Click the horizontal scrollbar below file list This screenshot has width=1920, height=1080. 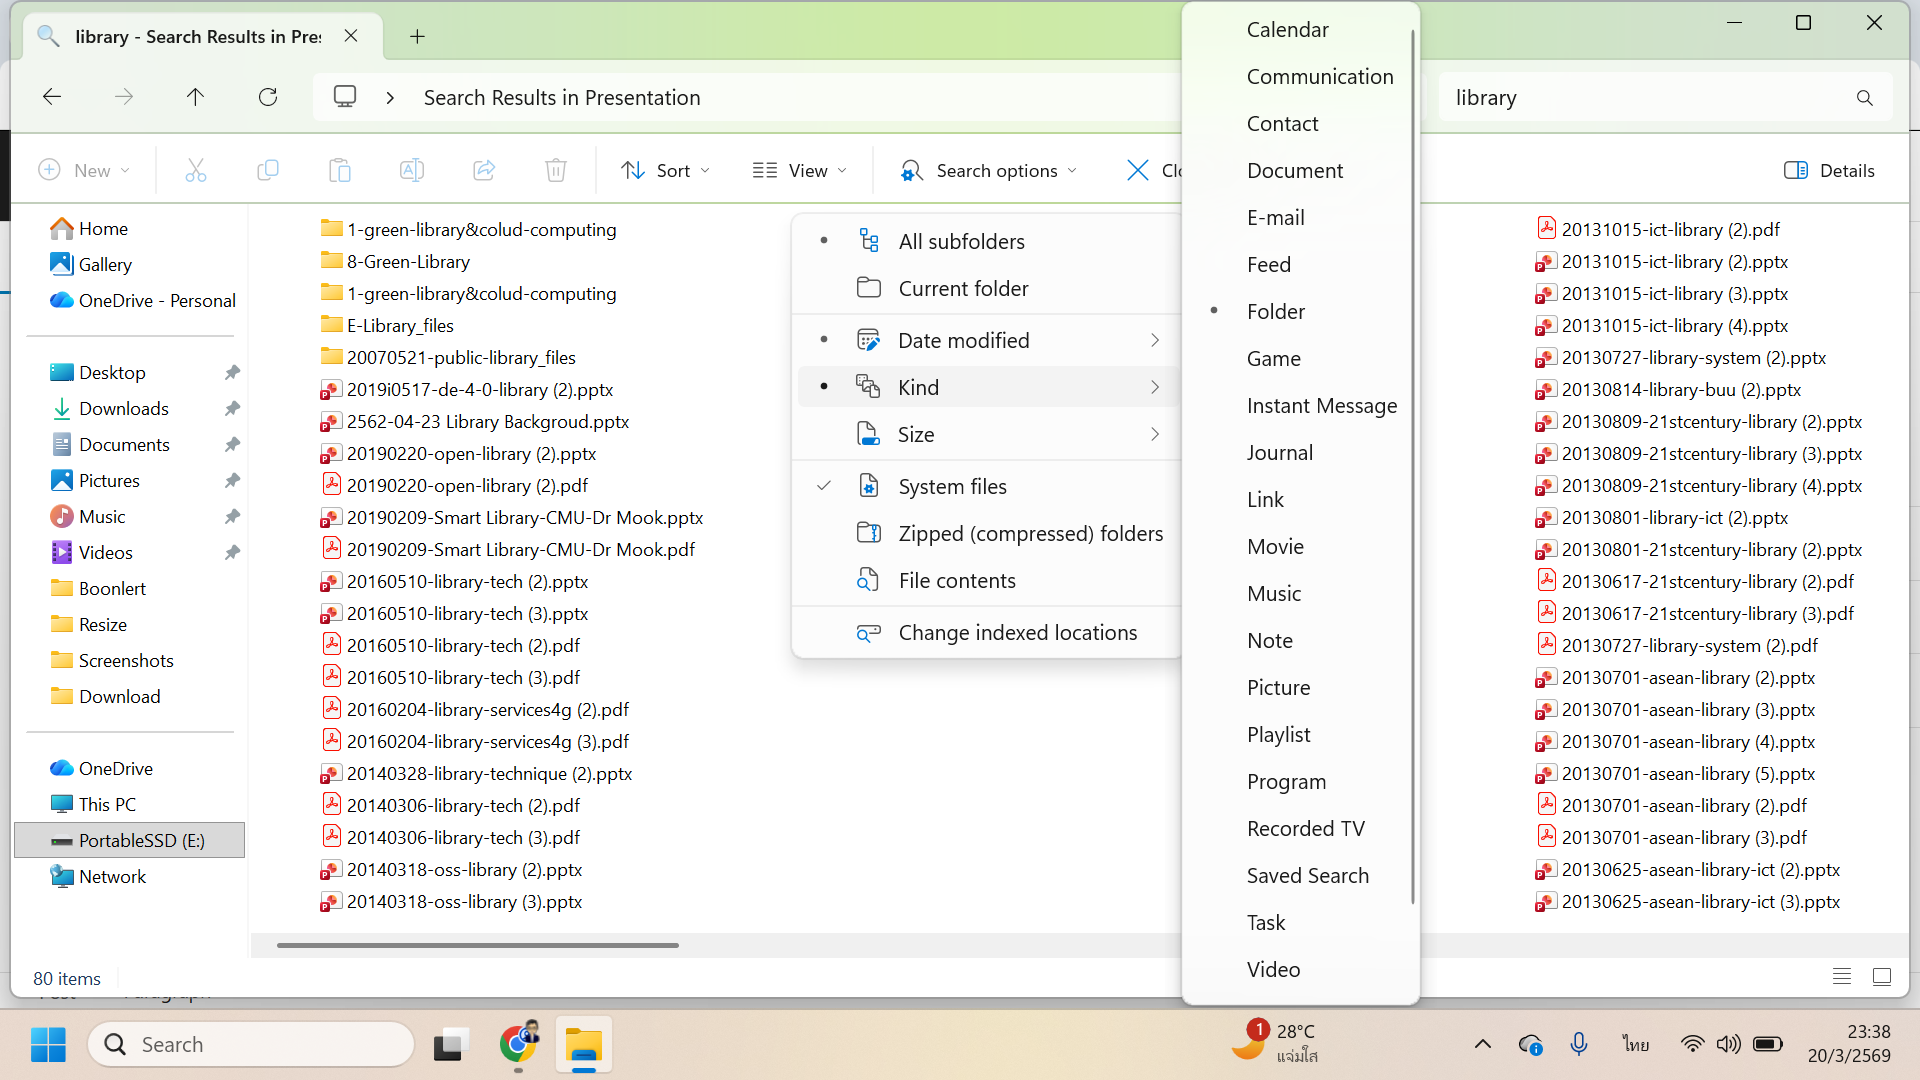tap(478, 945)
